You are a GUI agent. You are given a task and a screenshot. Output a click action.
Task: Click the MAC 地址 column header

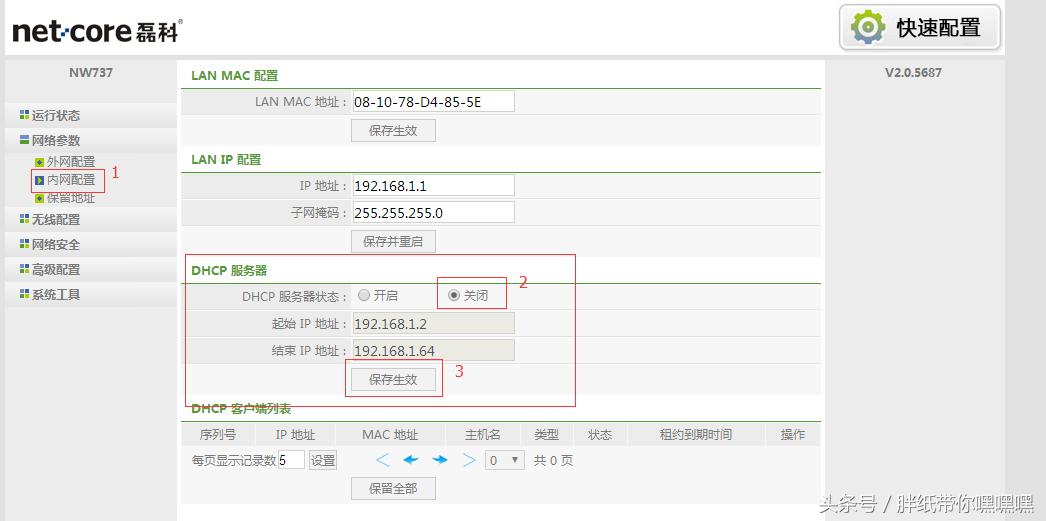390,435
